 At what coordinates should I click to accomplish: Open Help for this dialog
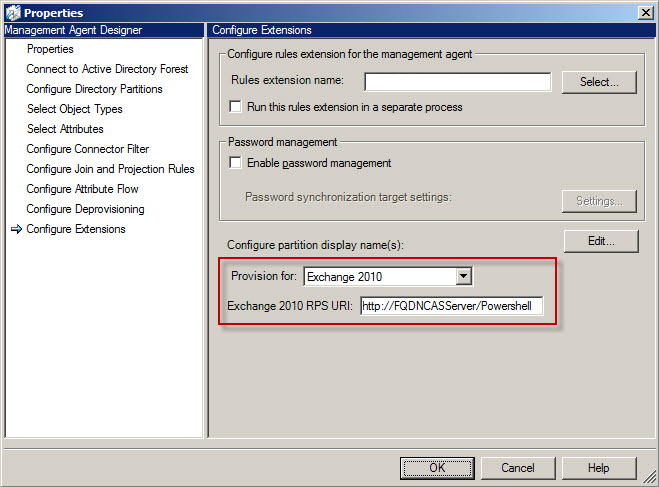(598, 467)
